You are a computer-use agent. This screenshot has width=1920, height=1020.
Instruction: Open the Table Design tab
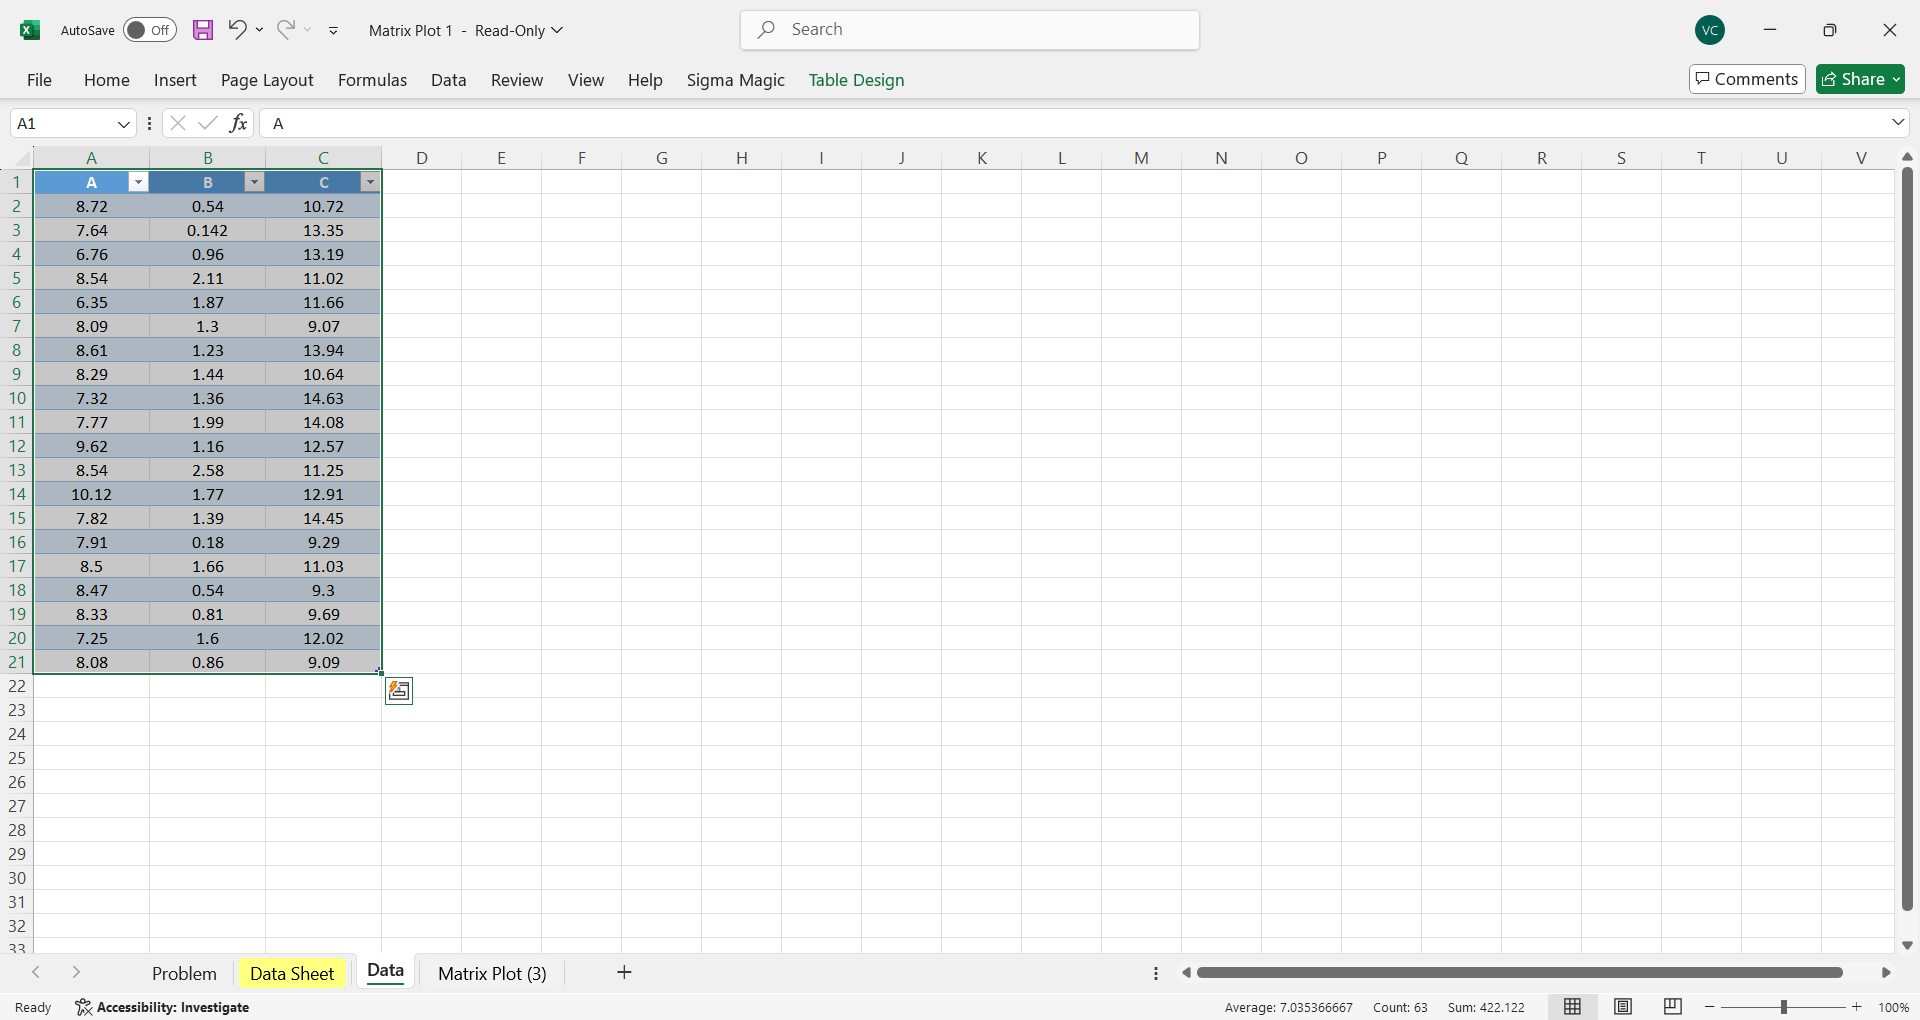(x=856, y=80)
